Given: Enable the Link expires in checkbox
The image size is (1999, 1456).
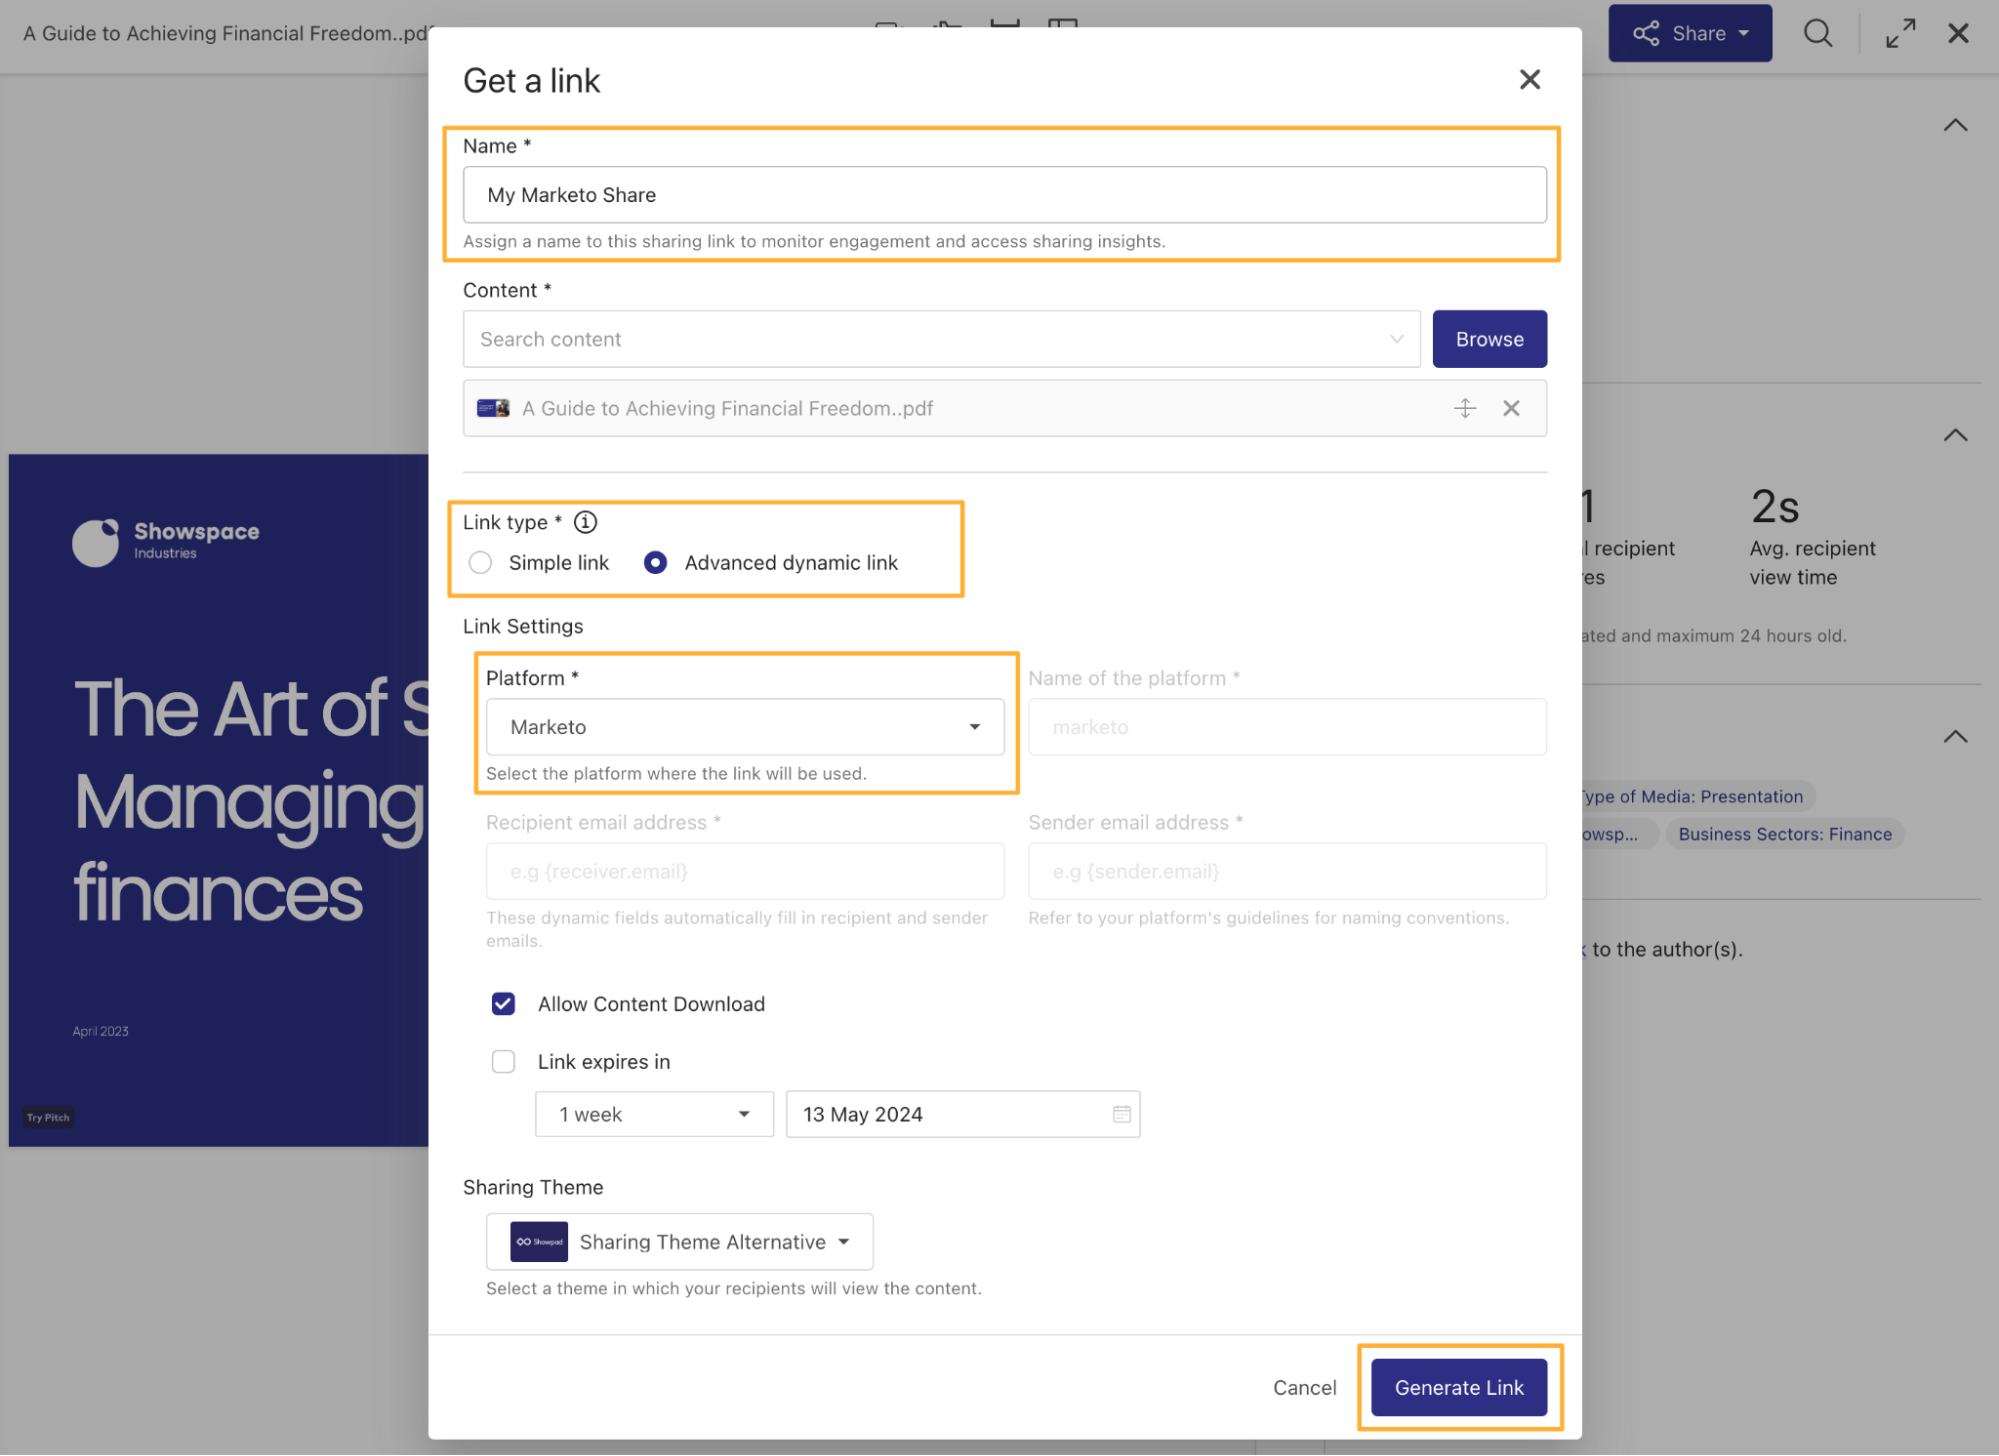Looking at the screenshot, I should [x=503, y=1061].
